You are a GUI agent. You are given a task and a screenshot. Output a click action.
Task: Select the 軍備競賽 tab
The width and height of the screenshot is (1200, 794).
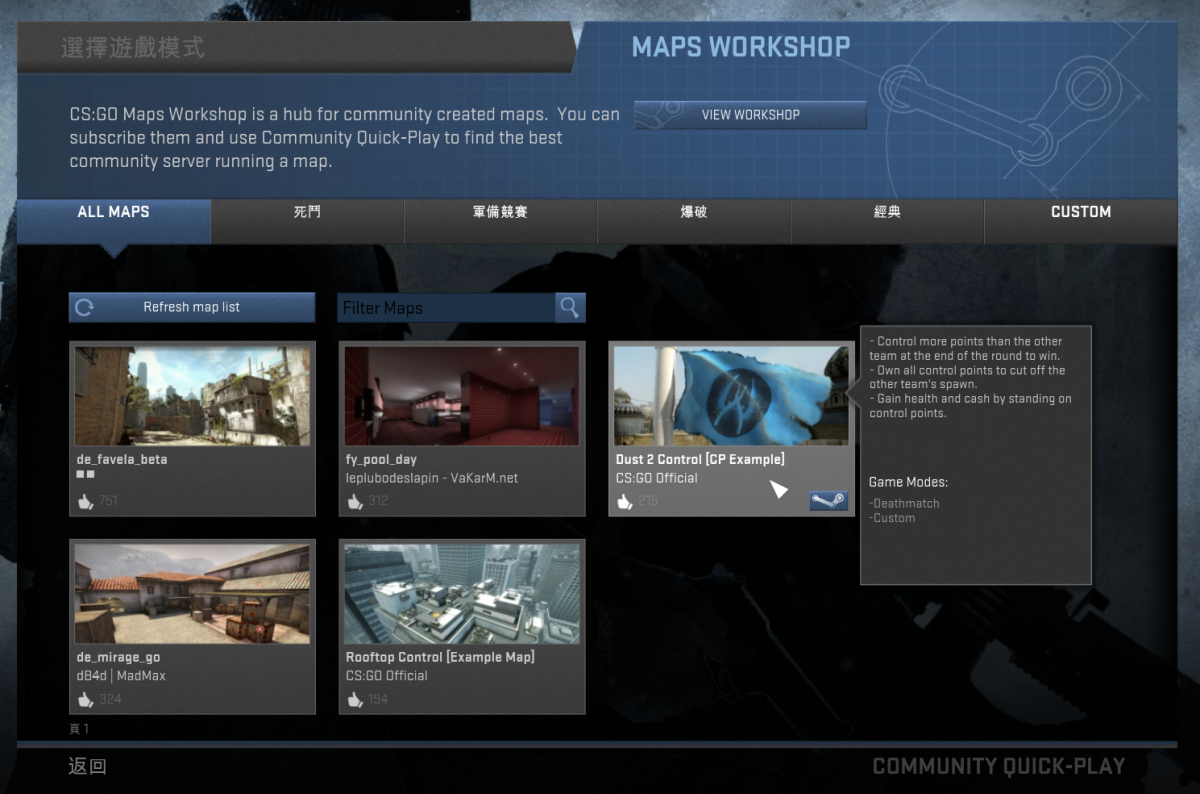click(x=500, y=212)
